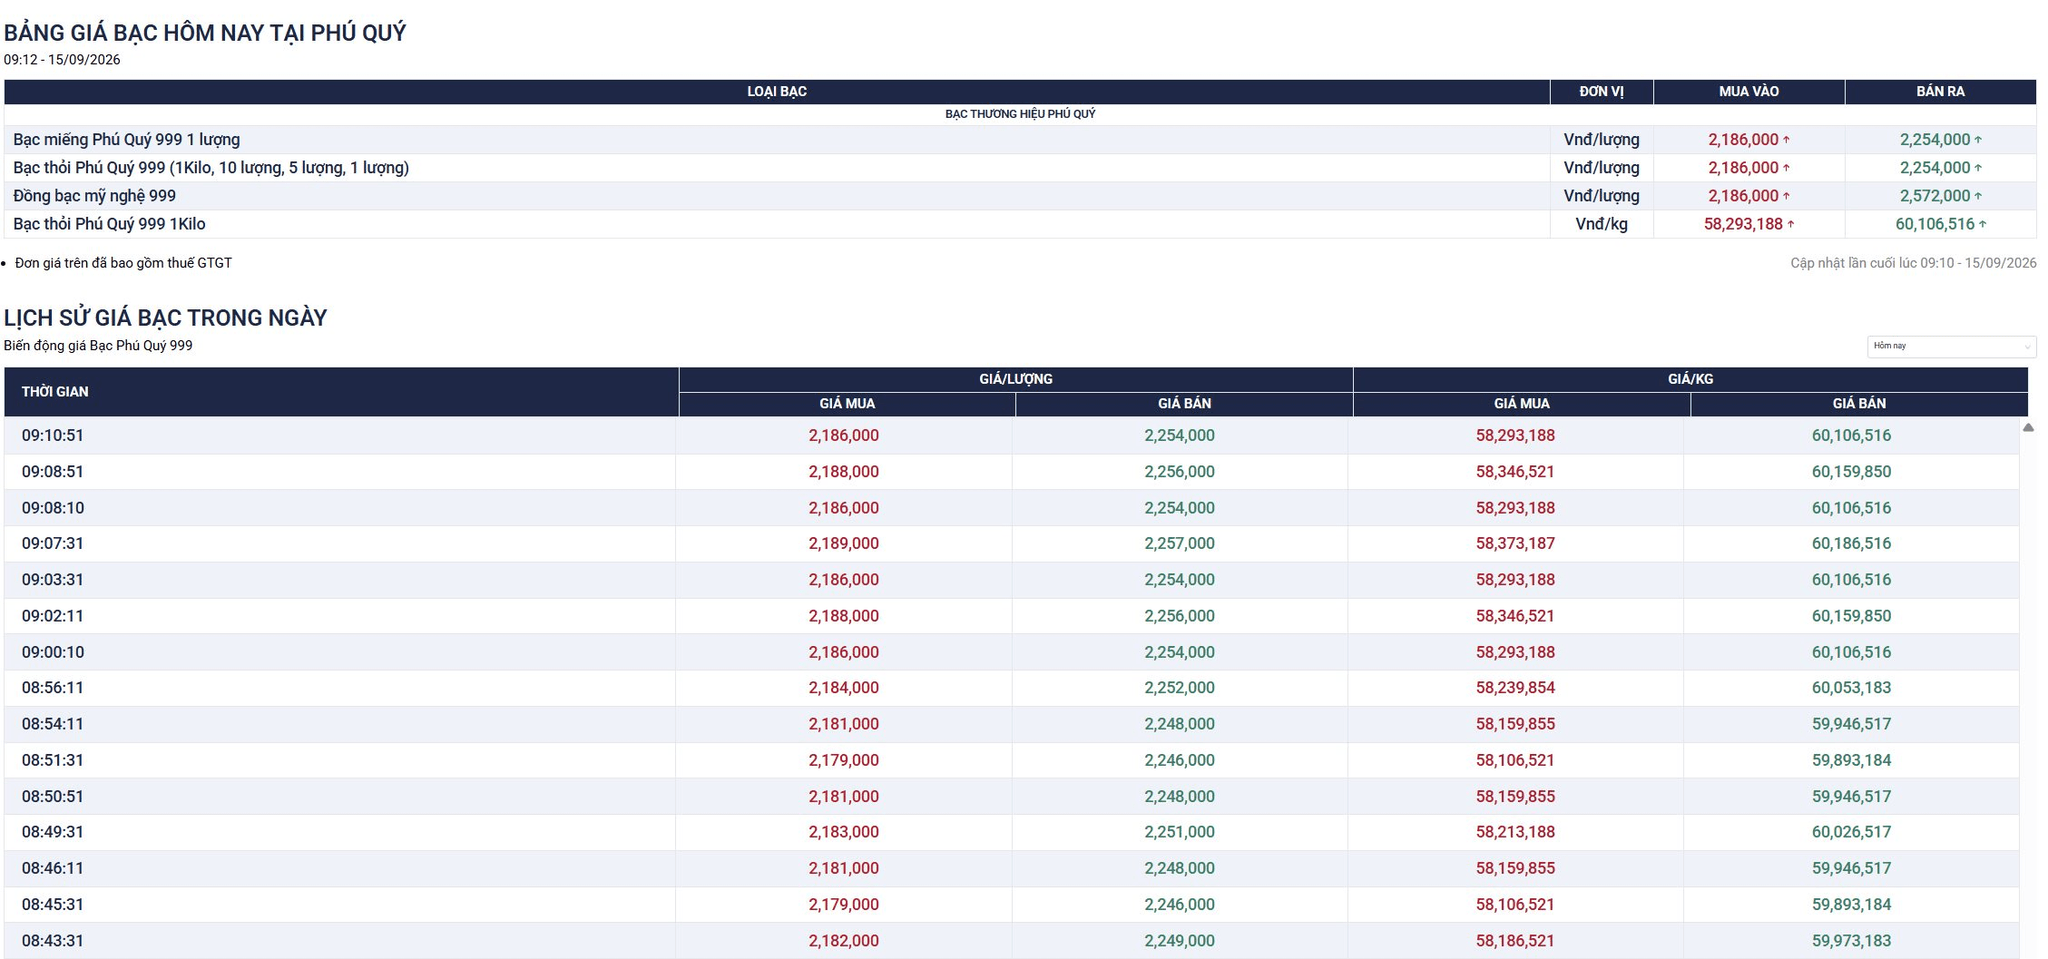Image resolution: width=2048 pixels, height=959 pixels.
Task: Click the THỜI GIAN column header
Action: coord(341,392)
